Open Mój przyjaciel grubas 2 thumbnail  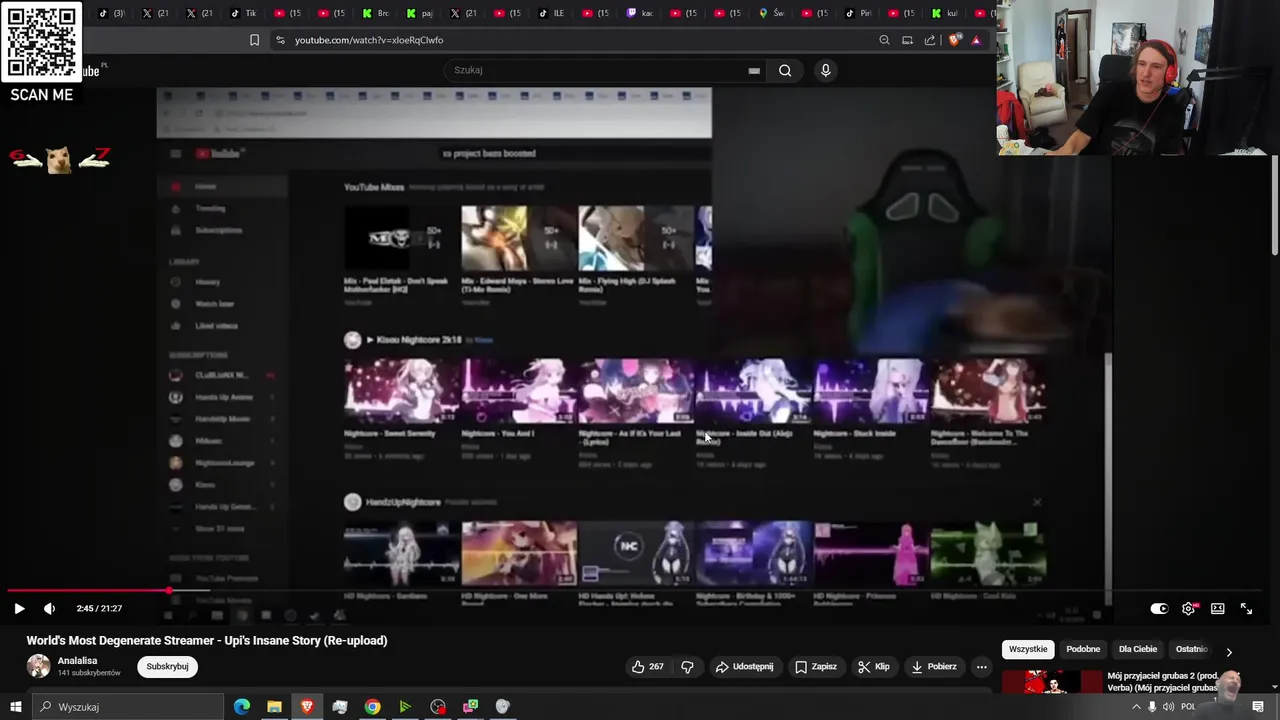1051,682
